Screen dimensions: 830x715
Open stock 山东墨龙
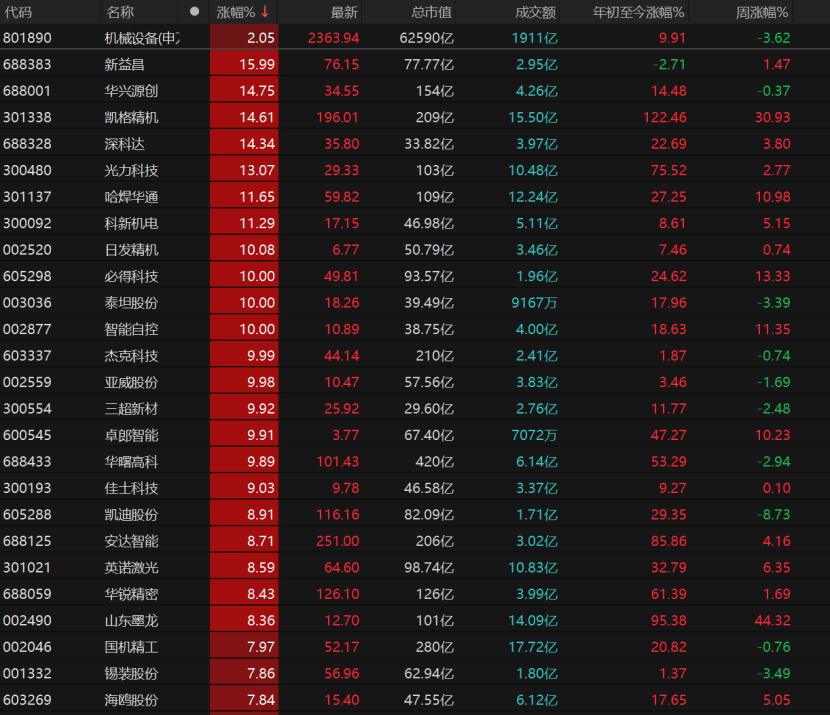(x=131, y=620)
